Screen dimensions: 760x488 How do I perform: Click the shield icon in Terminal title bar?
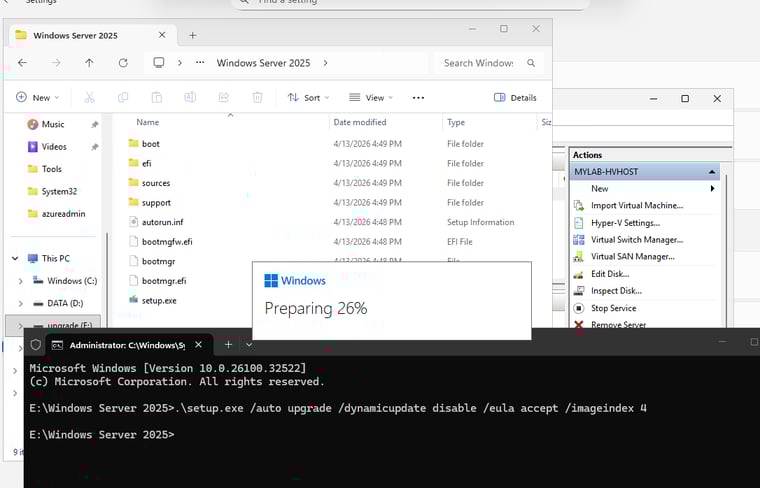tap(36, 345)
